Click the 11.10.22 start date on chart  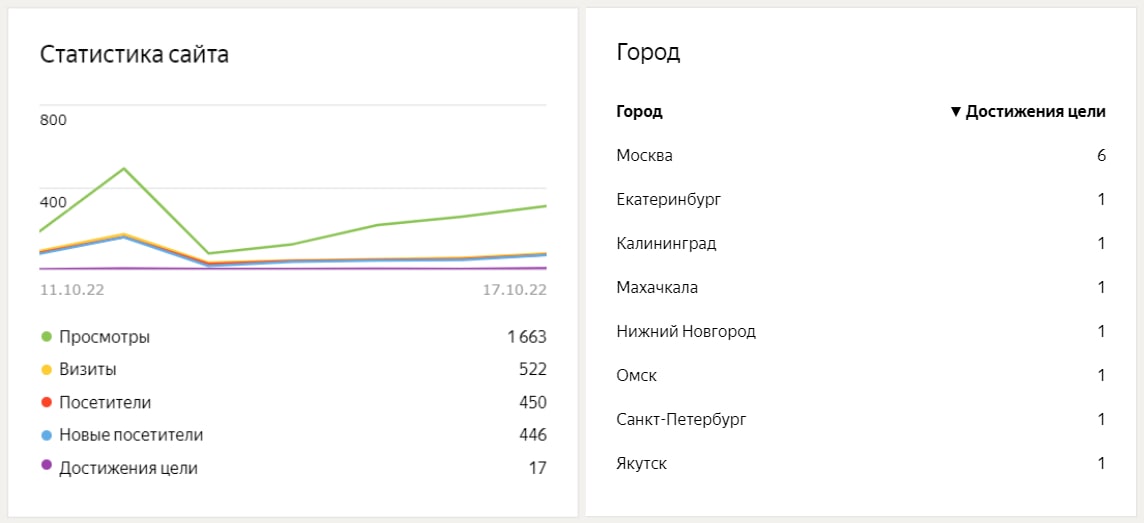(x=72, y=290)
